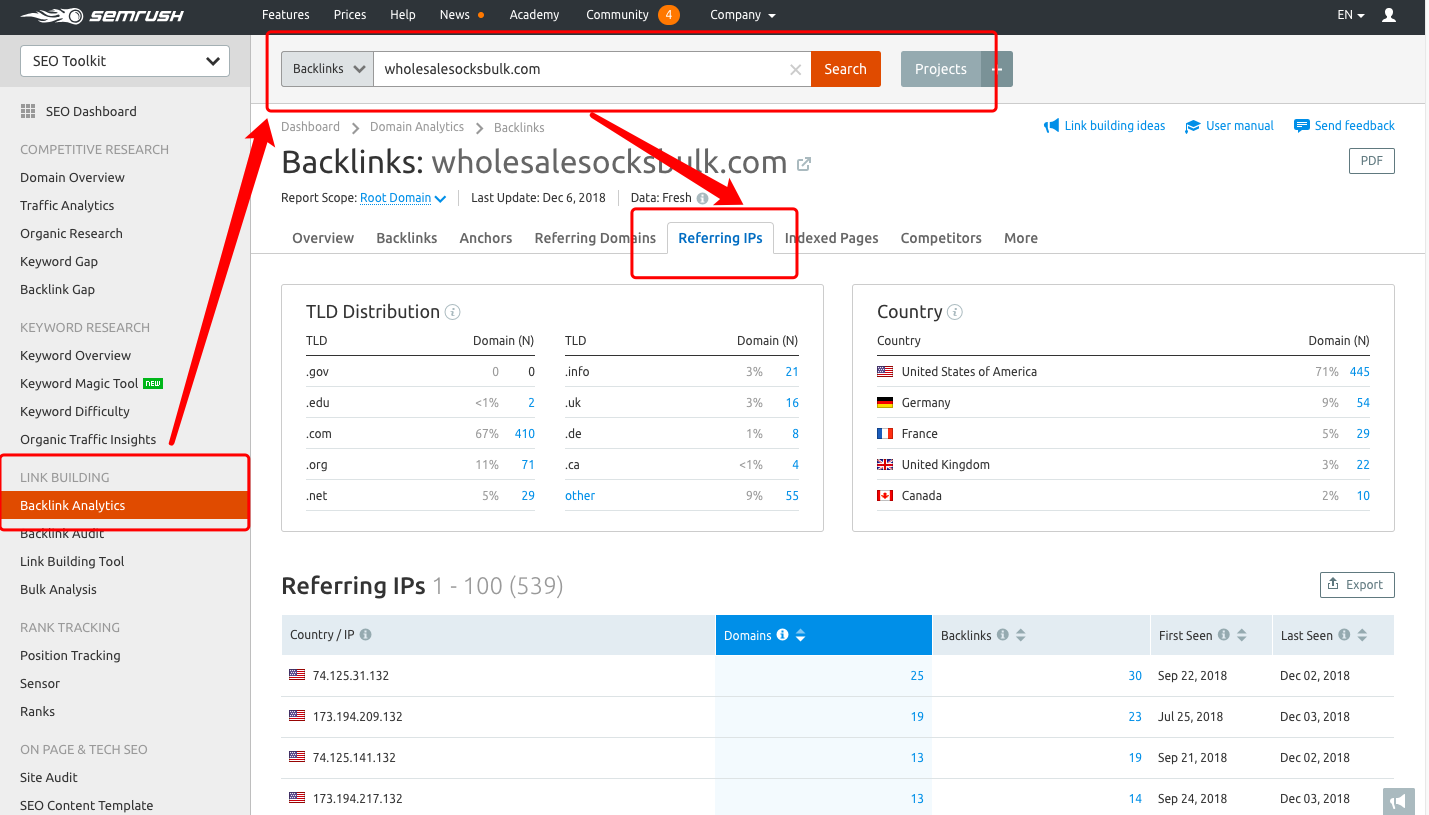The image size is (1429, 815).
Task: Click the Send feedback icon
Action: (x=1302, y=125)
